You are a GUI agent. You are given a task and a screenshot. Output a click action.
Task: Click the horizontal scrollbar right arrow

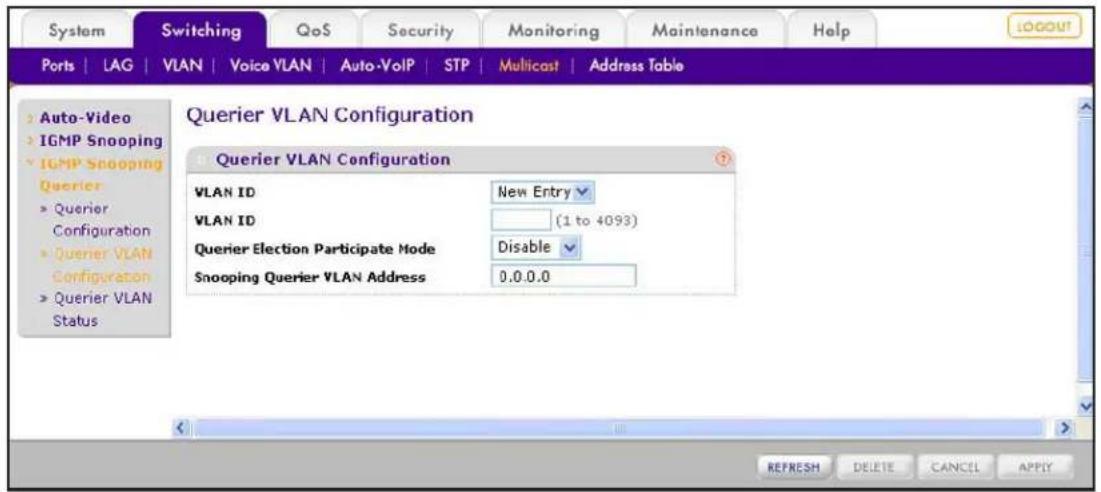point(1067,426)
